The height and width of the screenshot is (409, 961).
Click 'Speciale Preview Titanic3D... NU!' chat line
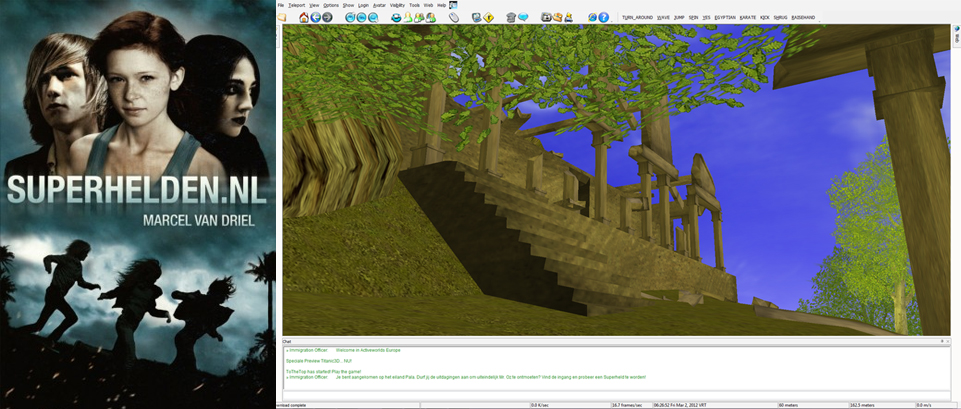[x=319, y=361]
